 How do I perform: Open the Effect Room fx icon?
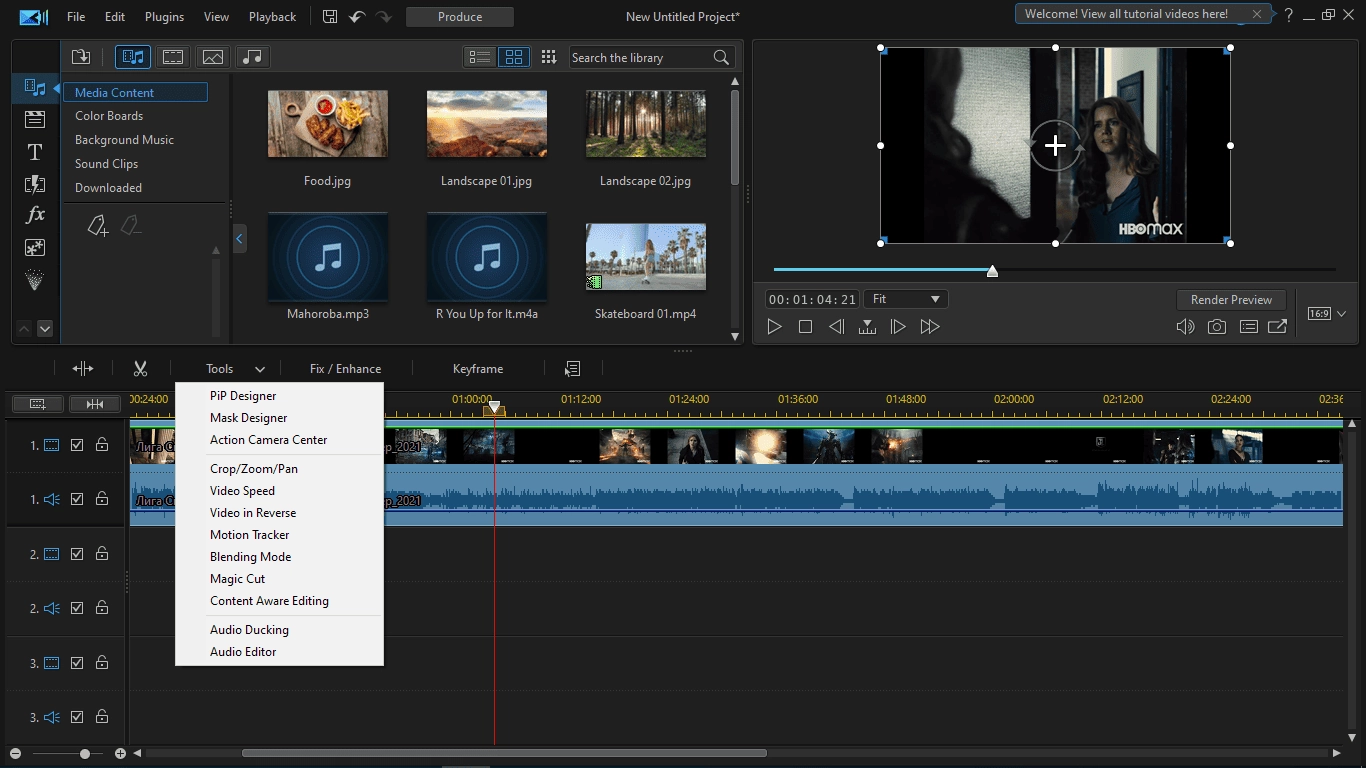point(35,215)
